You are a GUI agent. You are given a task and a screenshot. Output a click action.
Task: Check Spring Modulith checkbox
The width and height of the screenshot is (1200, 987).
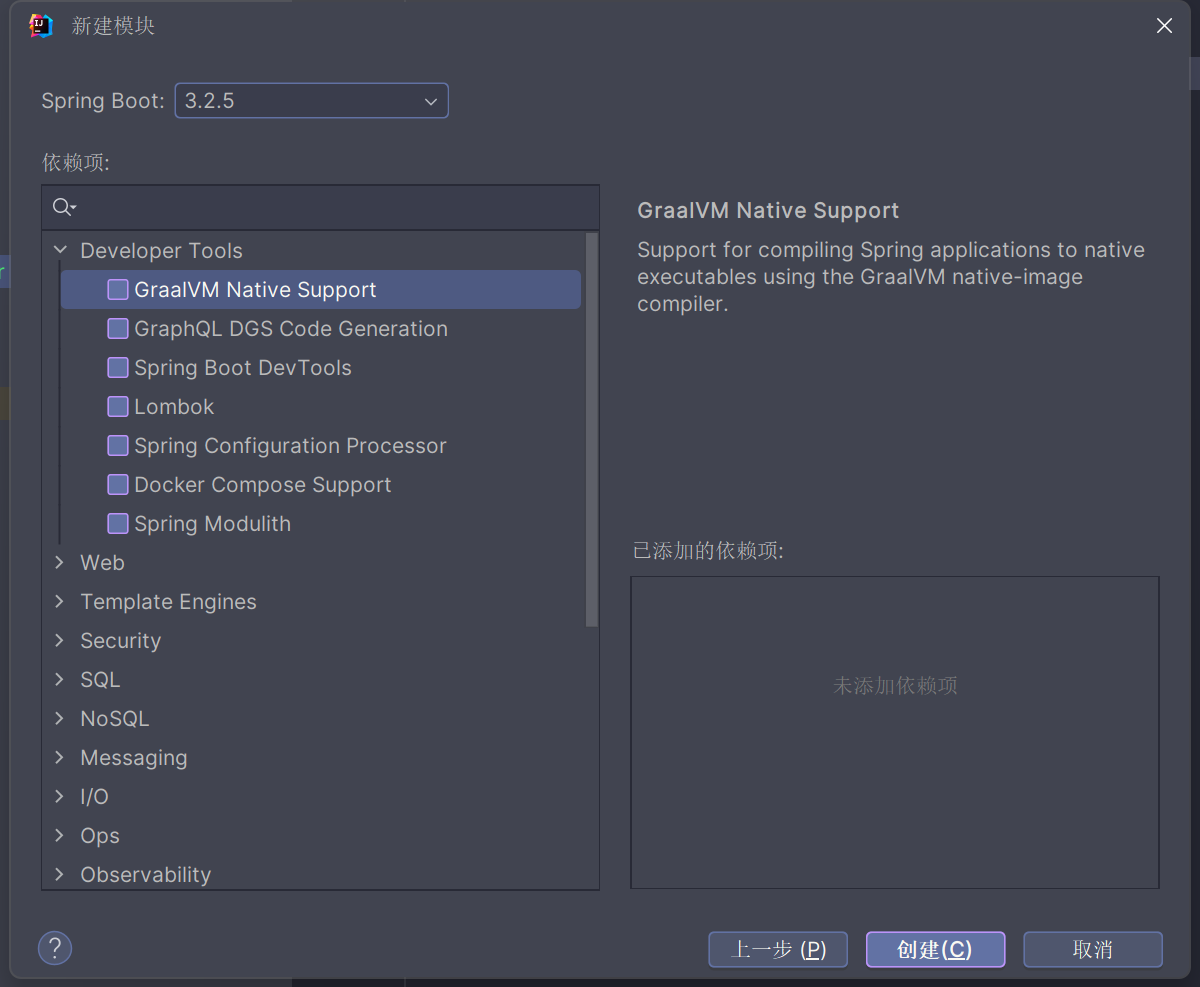[118, 524]
